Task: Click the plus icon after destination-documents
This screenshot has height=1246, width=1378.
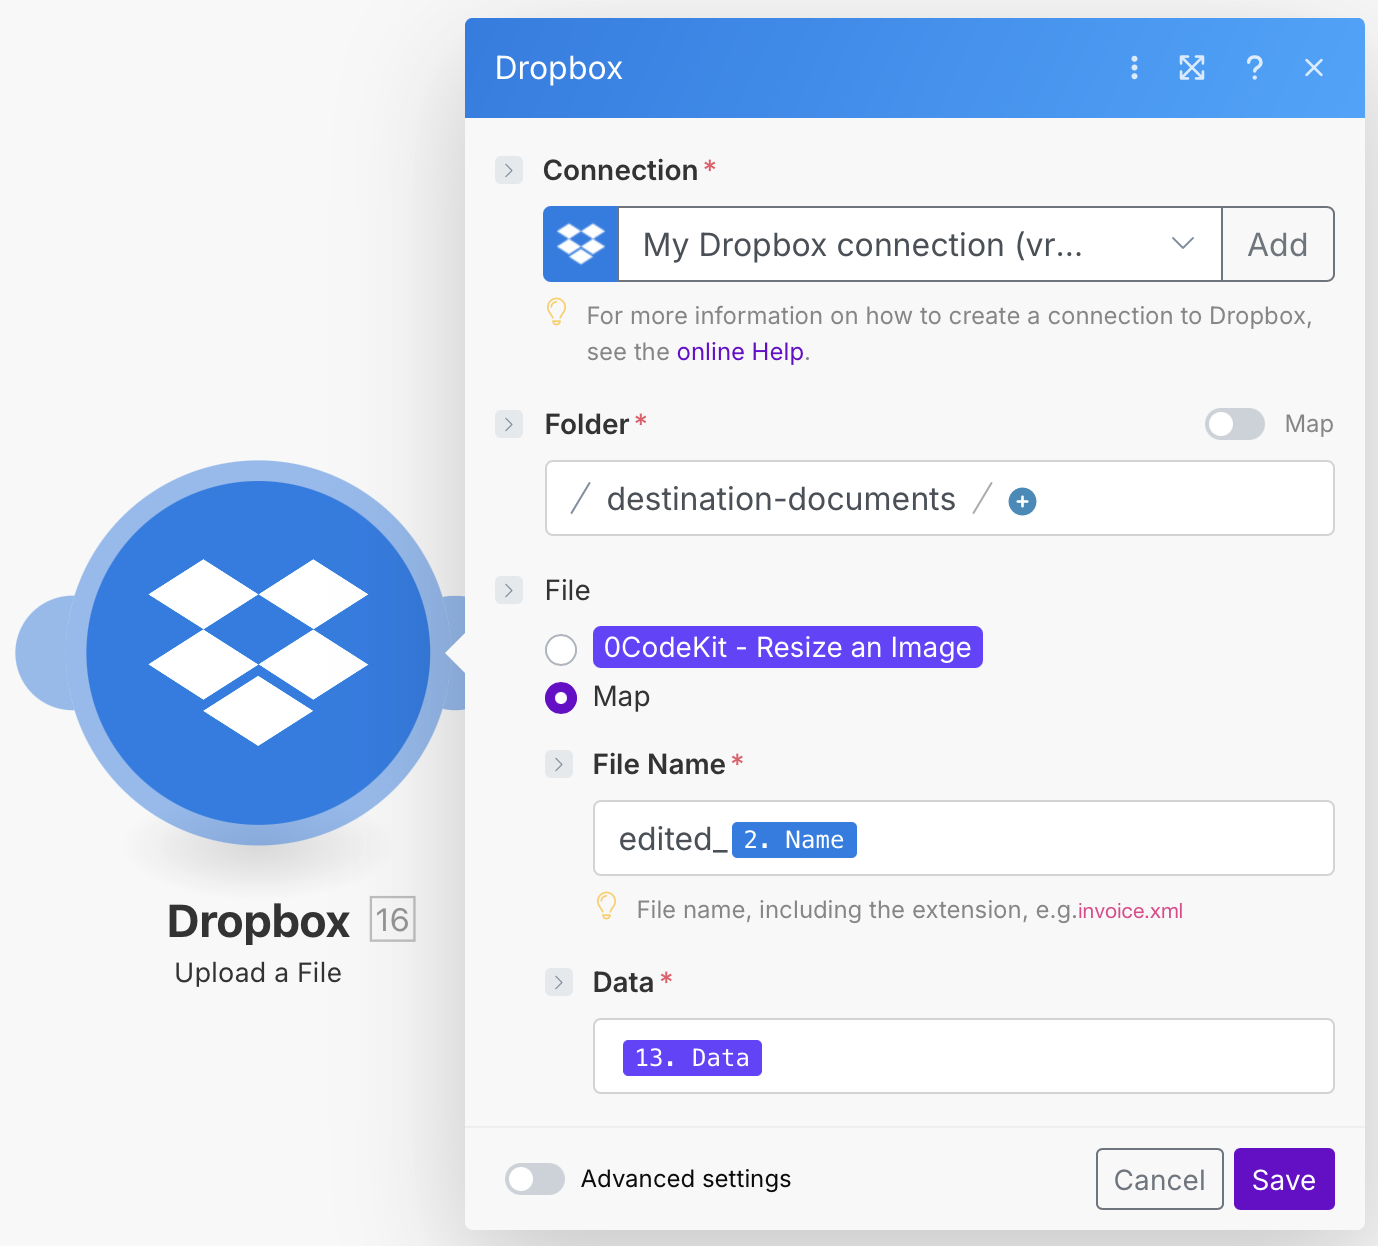Action: click(x=1022, y=501)
